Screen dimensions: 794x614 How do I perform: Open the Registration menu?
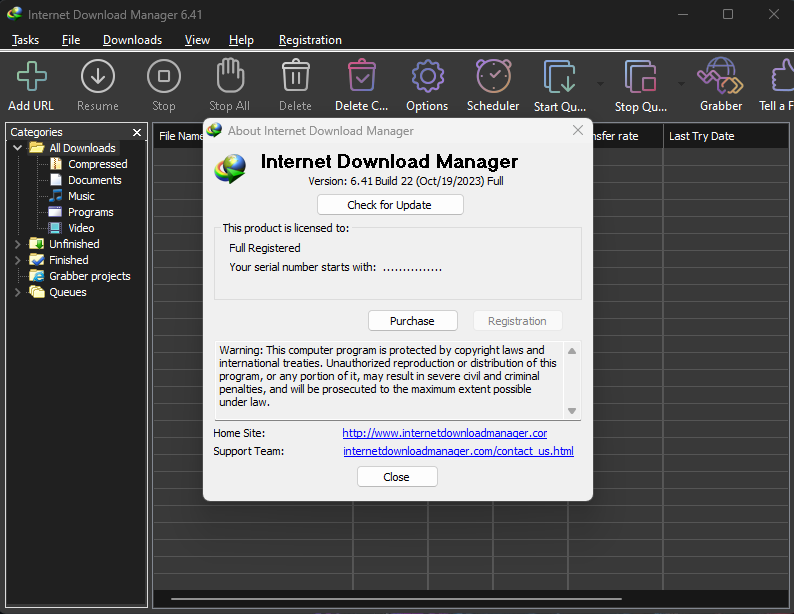tap(310, 40)
